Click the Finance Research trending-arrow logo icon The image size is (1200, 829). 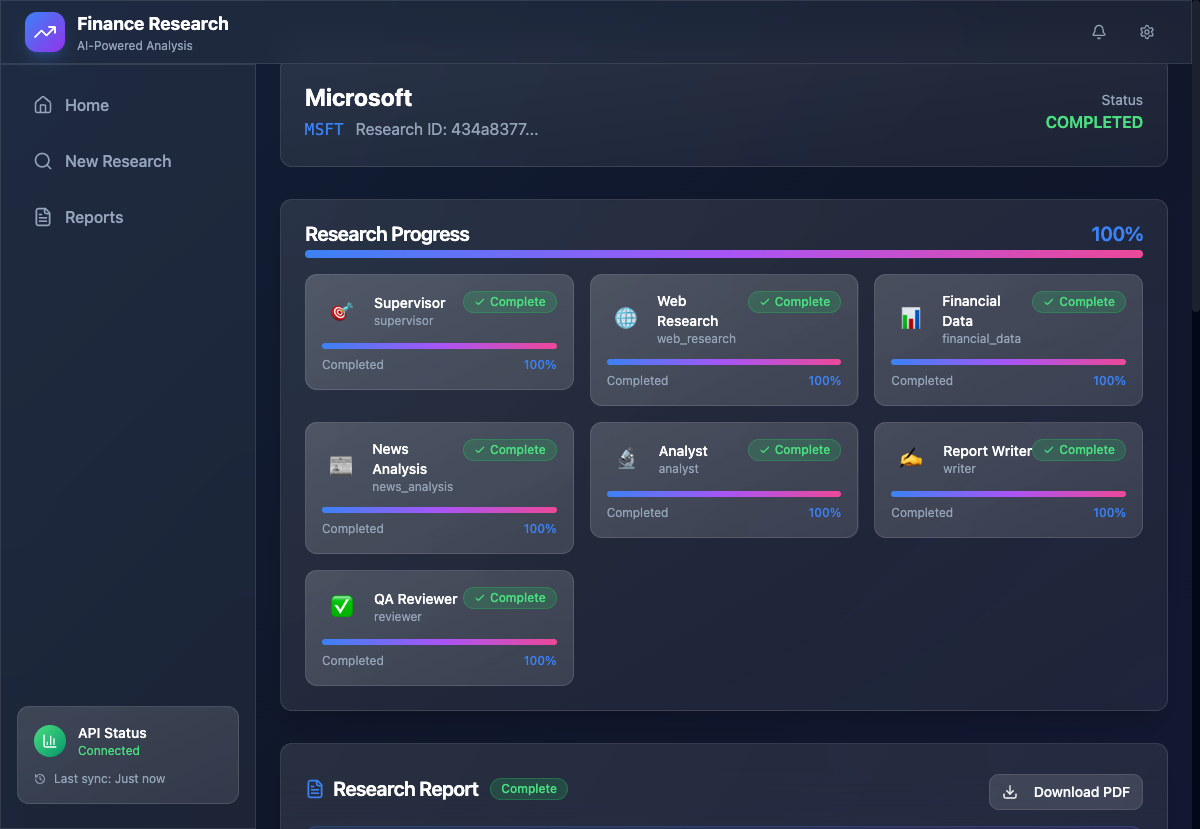(44, 32)
